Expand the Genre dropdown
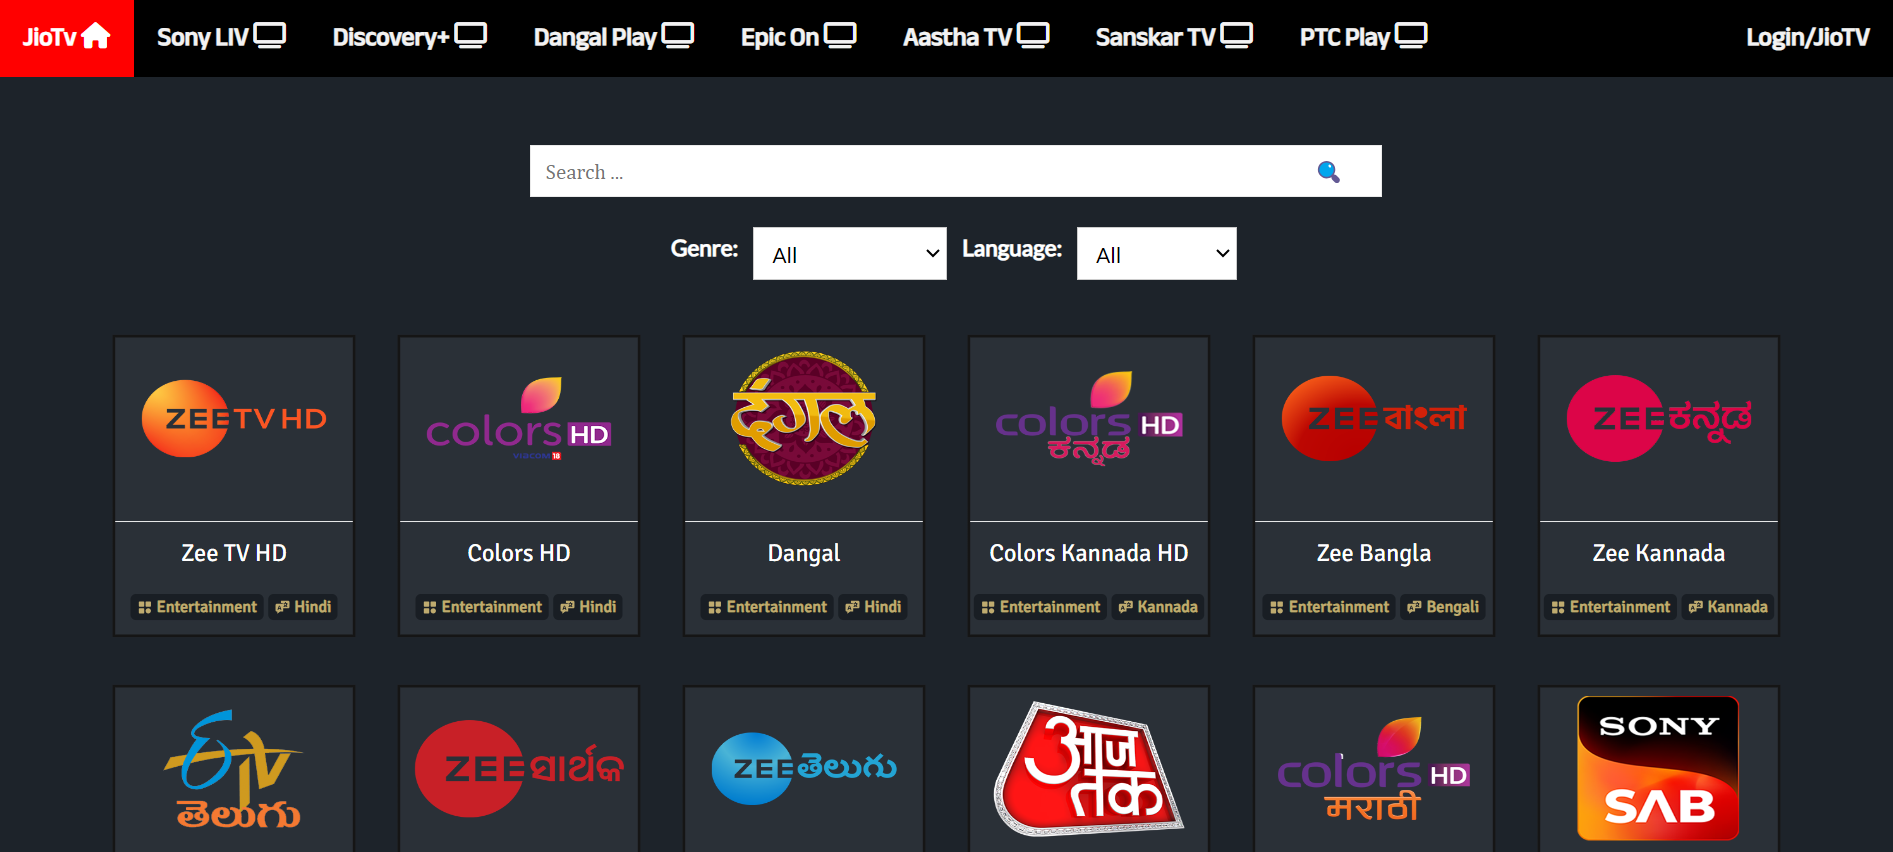This screenshot has height=852, width=1893. click(849, 254)
